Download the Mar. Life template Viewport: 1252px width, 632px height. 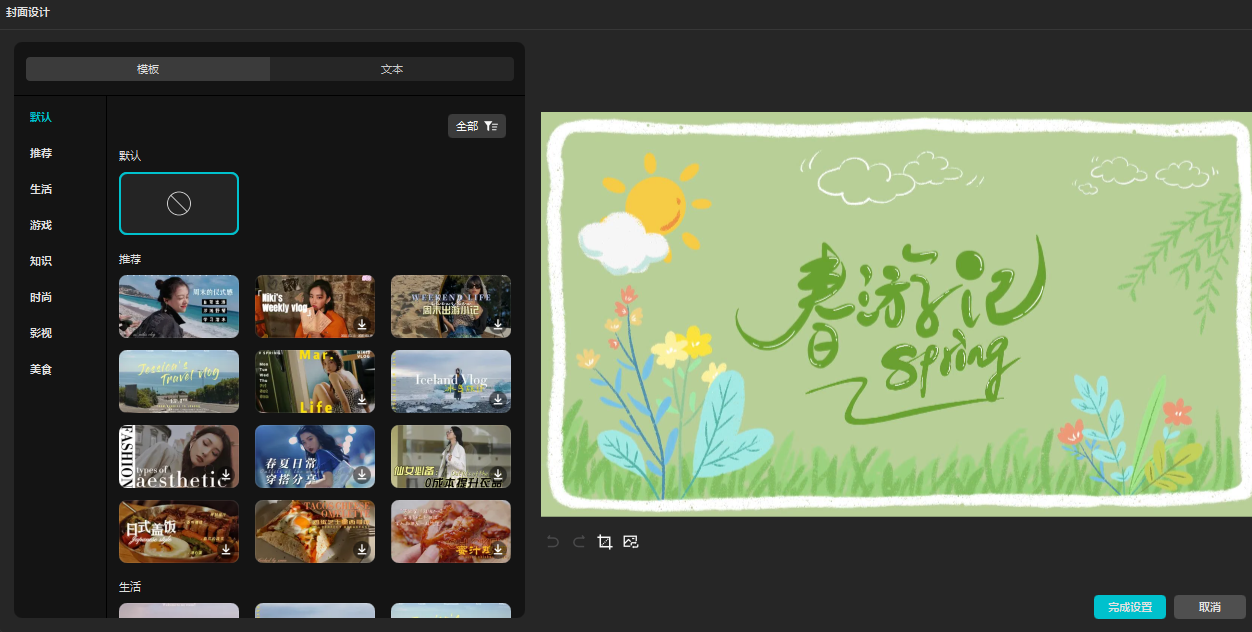[x=362, y=400]
